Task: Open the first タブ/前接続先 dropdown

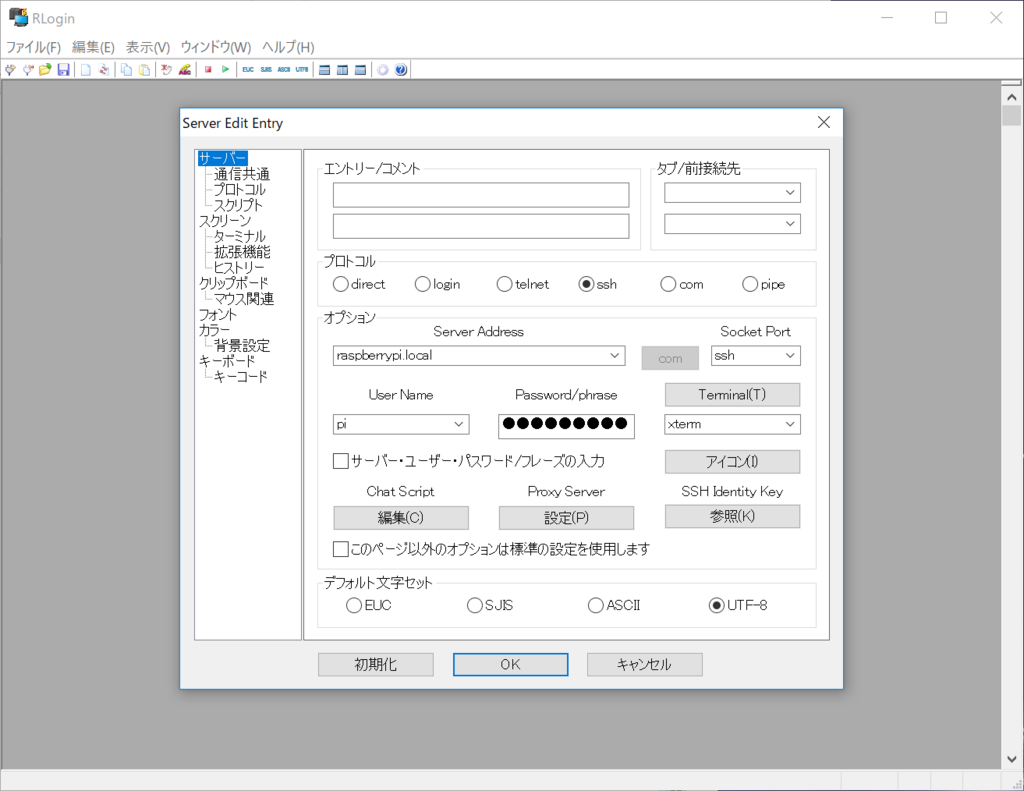Action: pos(790,193)
